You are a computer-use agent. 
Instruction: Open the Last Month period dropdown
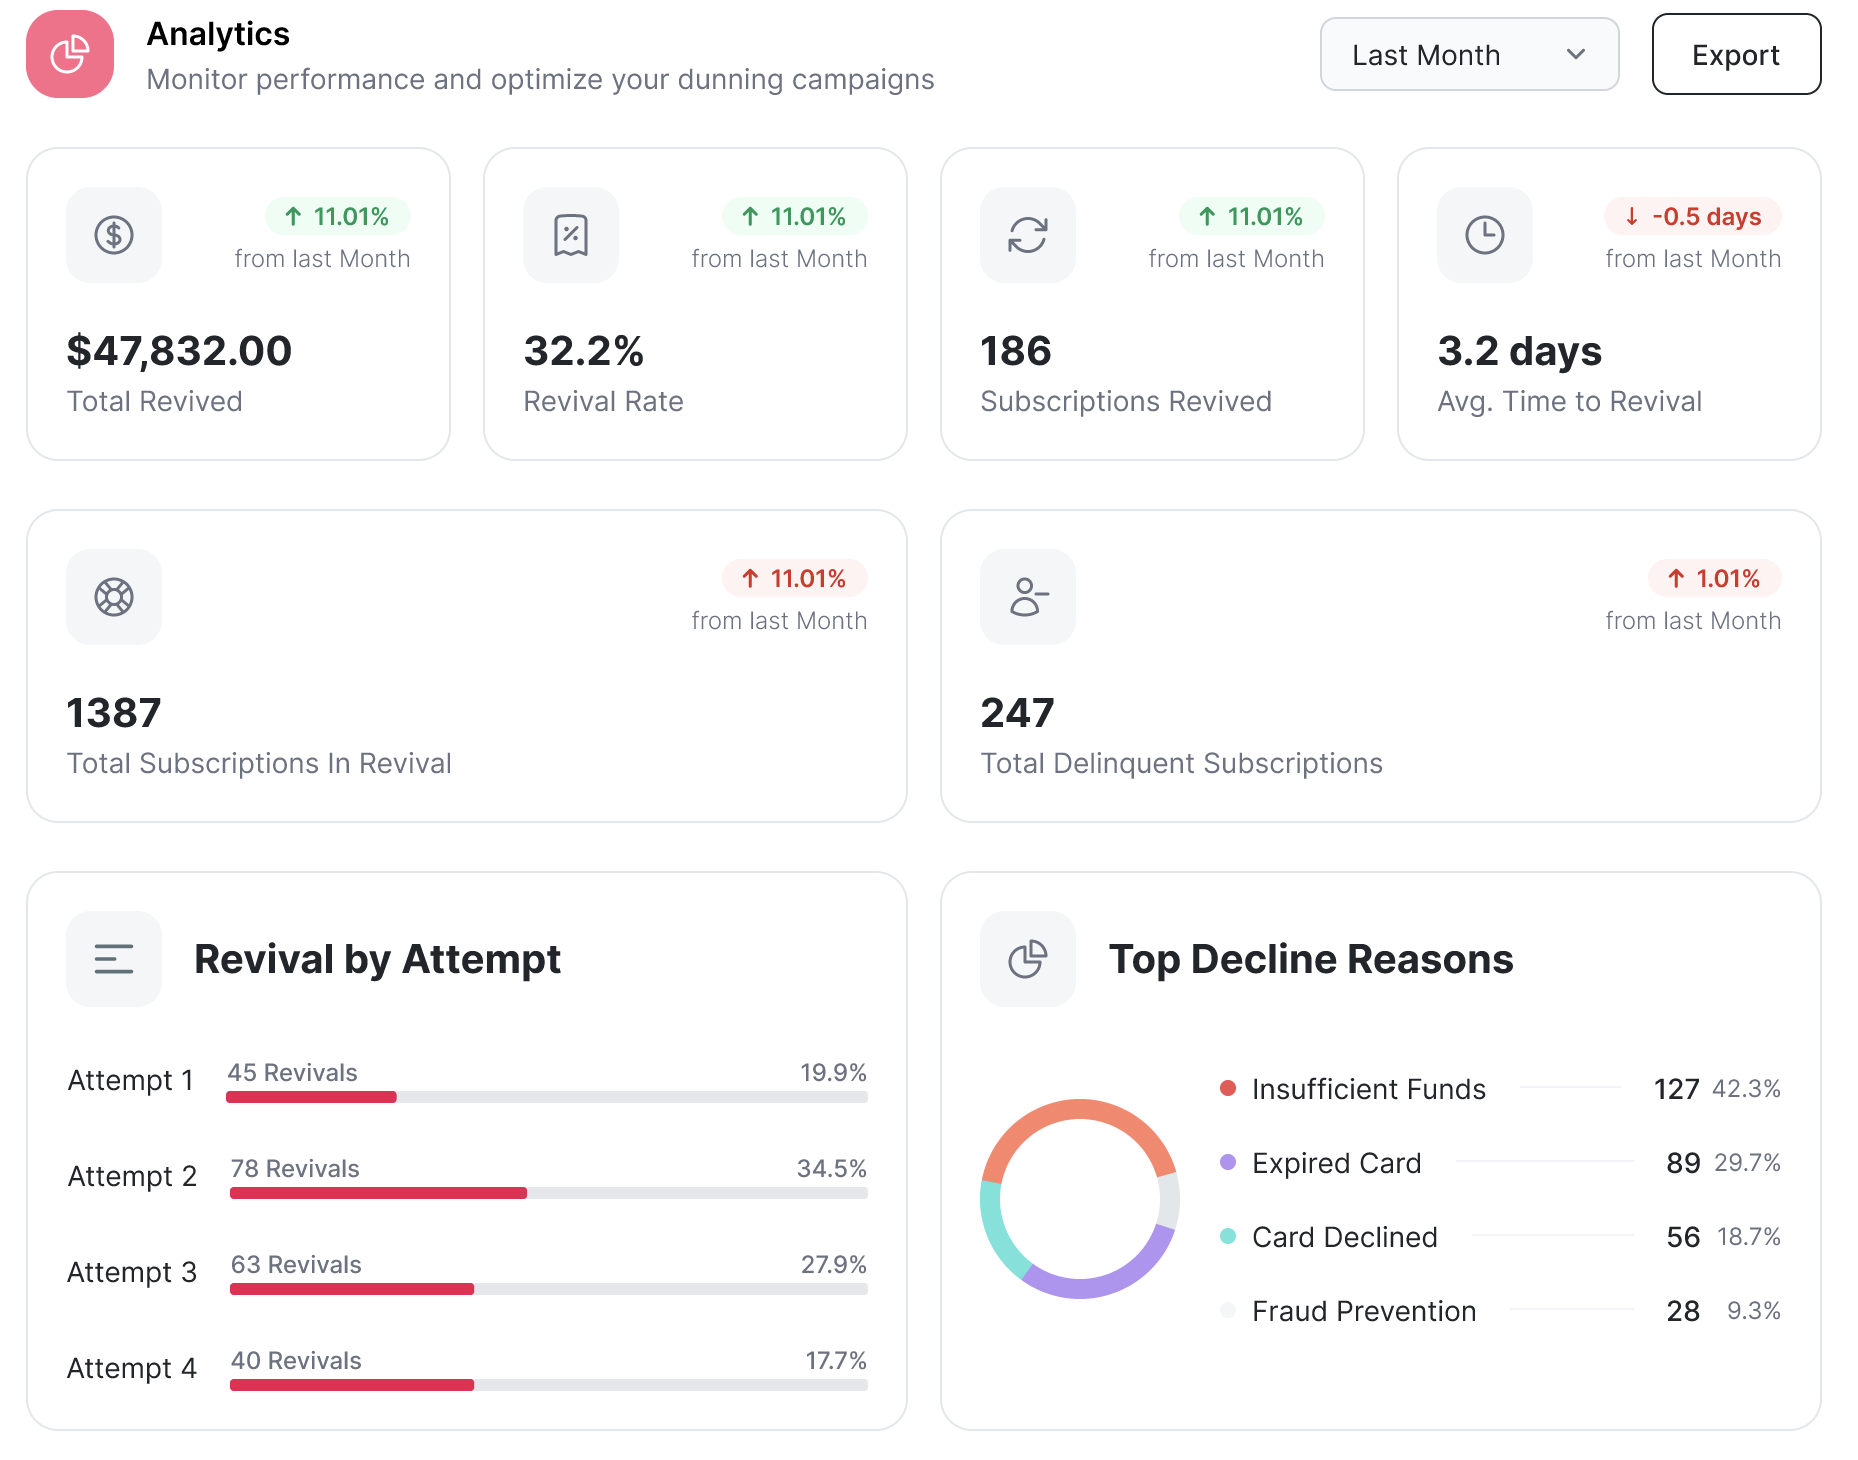point(1469,54)
